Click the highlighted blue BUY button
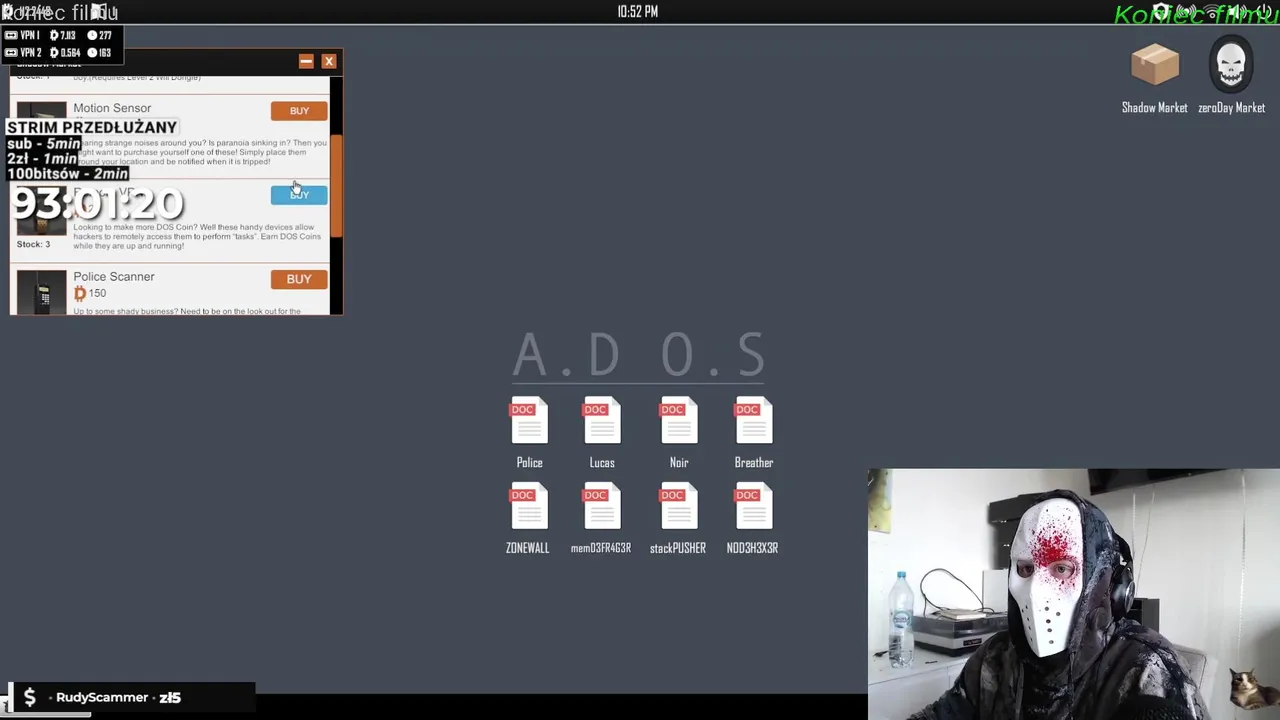Viewport: 1280px width, 720px height. tap(299, 194)
